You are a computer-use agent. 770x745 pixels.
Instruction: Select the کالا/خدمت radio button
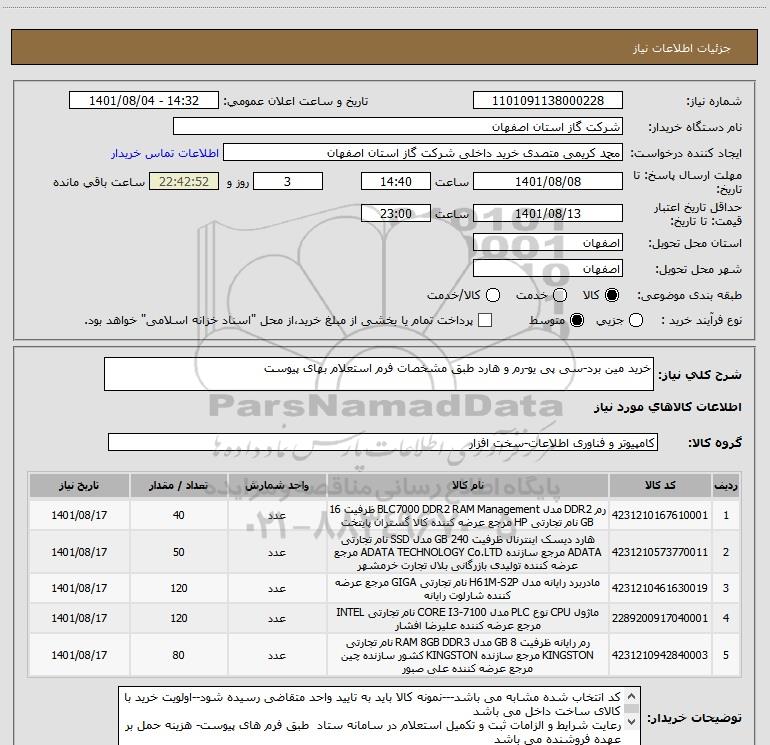(x=493, y=295)
